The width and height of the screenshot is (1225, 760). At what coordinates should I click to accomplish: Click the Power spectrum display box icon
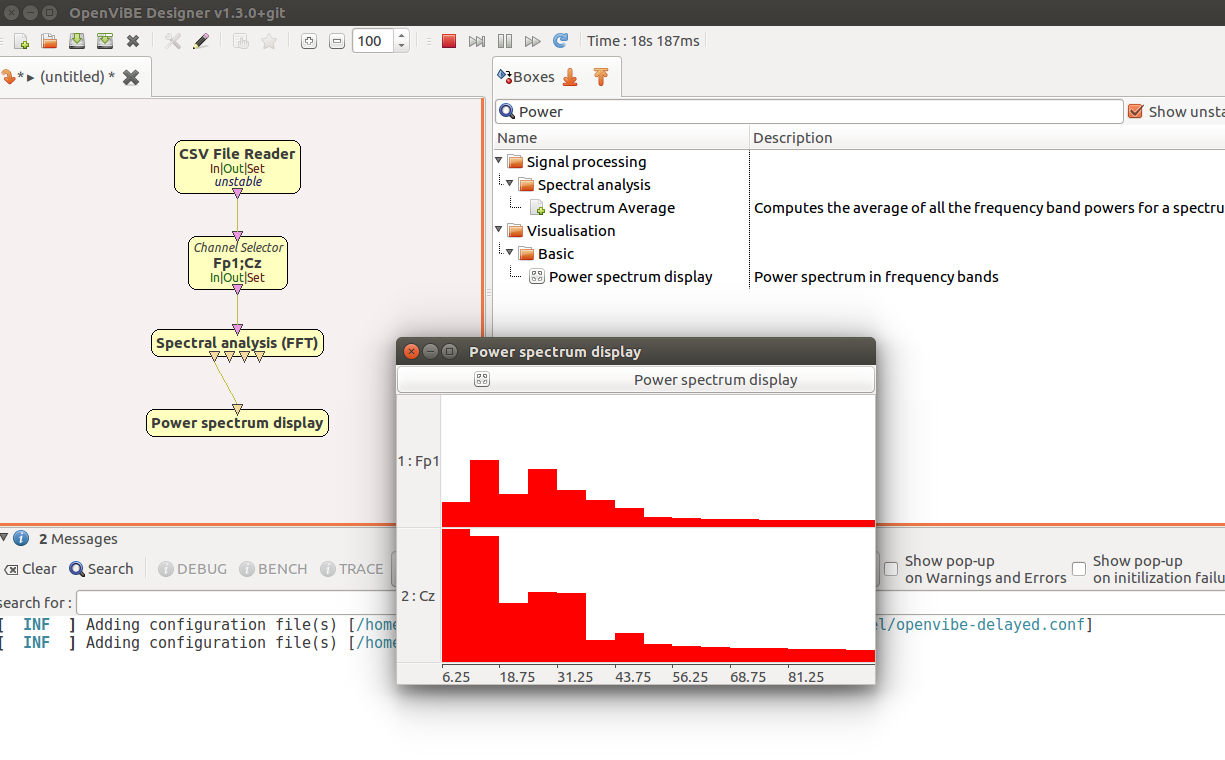coord(537,277)
